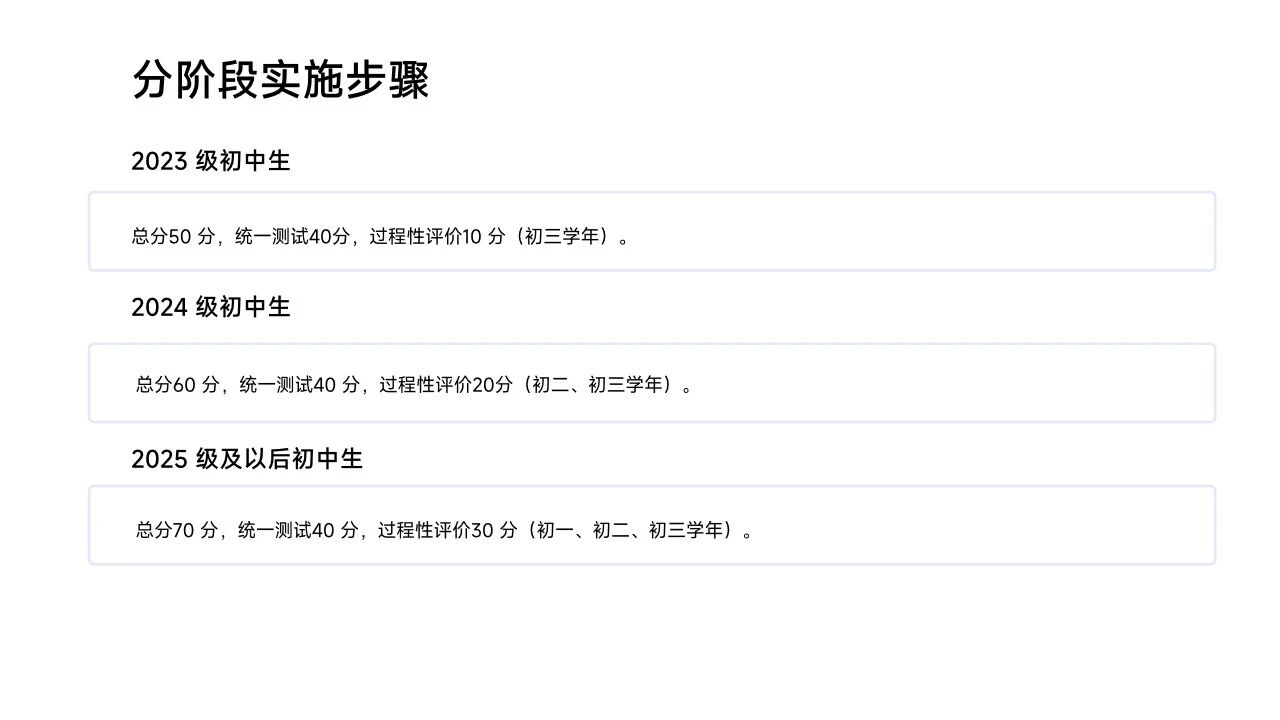
Task: Select the bordered card under 2025 级及以后初中生
Action: [x=652, y=525]
